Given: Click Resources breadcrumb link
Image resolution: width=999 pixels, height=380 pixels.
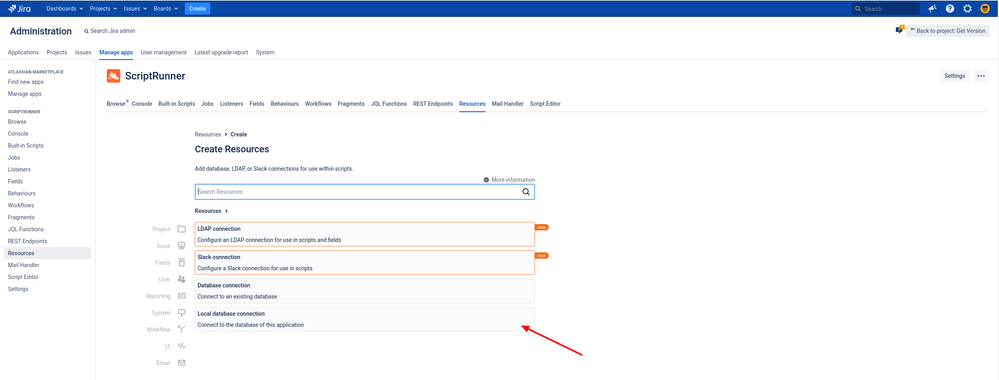Looking at the screenshot, I should (208, 135).
